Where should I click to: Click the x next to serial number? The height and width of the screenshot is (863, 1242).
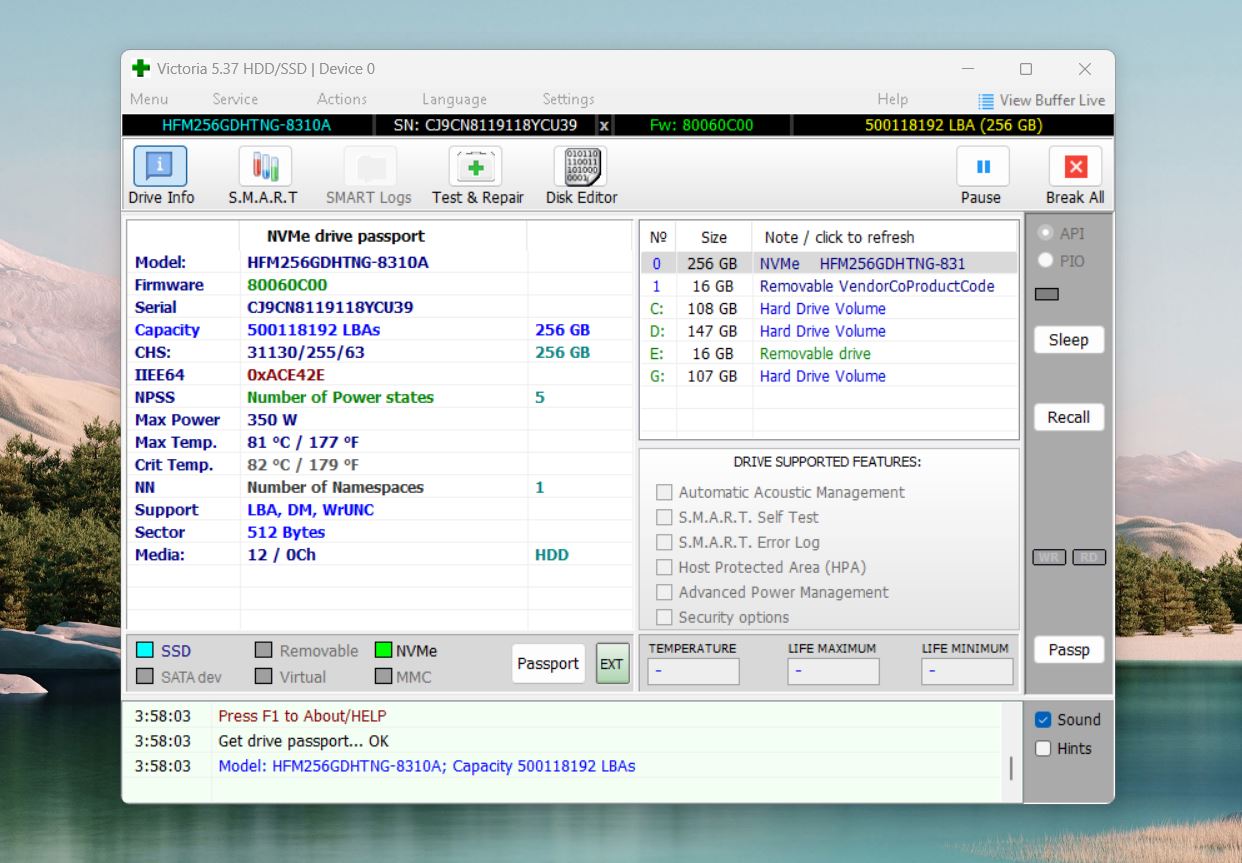tap(604, 125)
